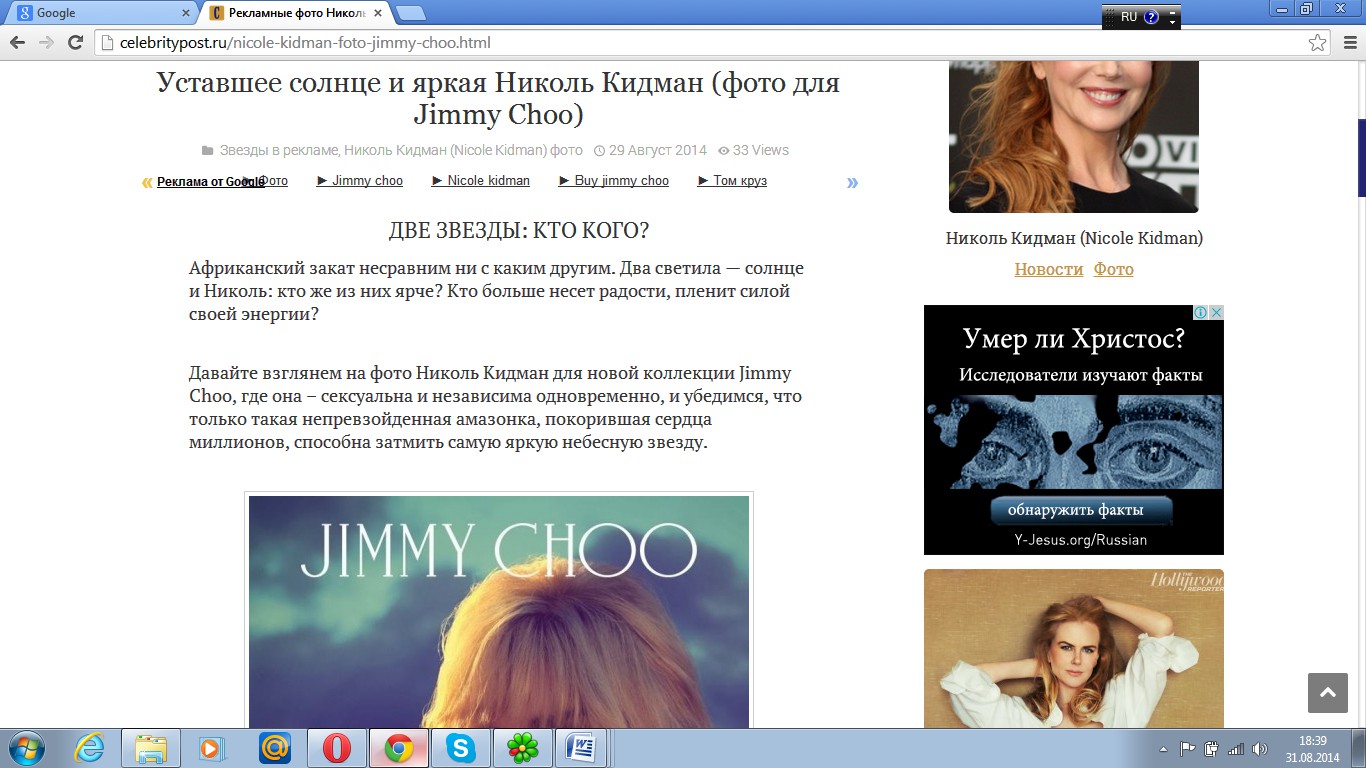
Task: Switch to Microsoft Word on the taskbar
Action: [582, 748]
